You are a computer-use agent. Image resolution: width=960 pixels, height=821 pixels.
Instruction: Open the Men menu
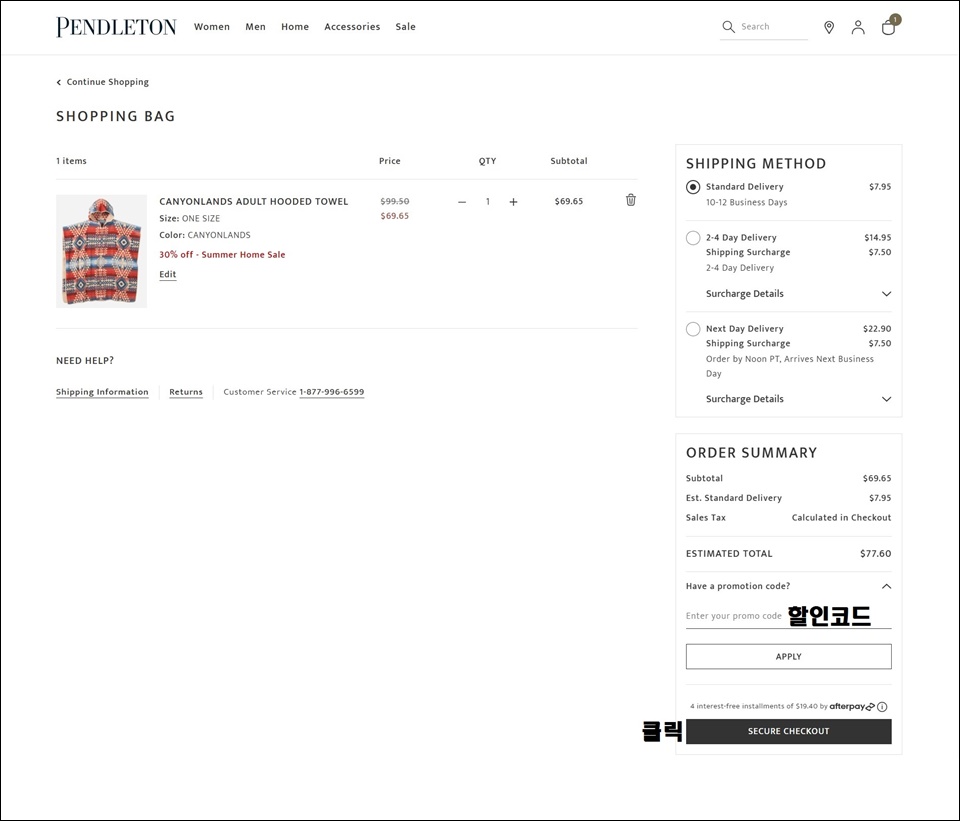pos(255,27)
